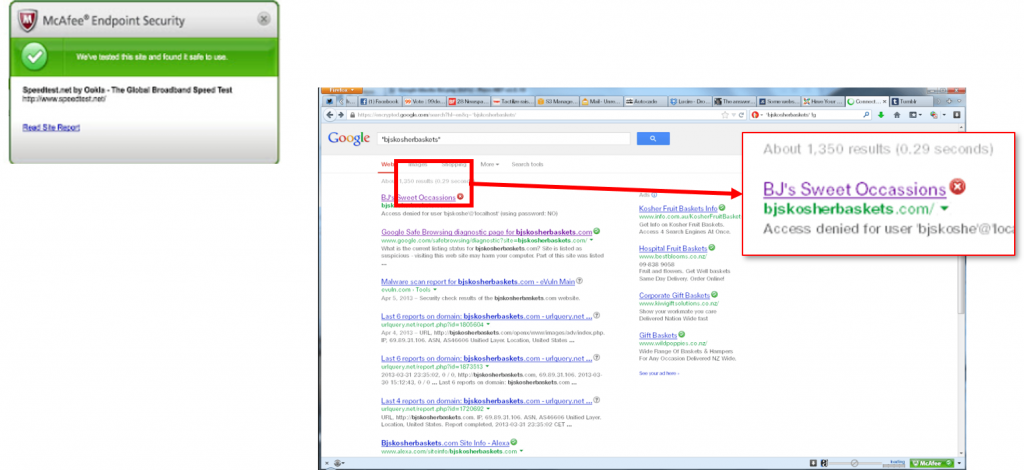Switch to the Autocode browser tab
The height and width of the screenshot is (470, 1024).
(x=645, y=102)
